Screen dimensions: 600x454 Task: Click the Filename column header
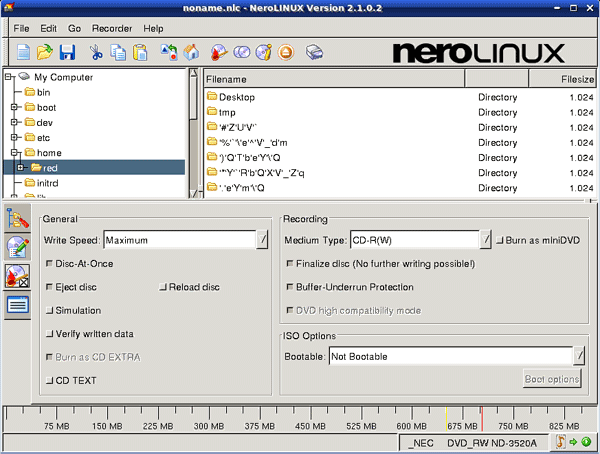(334, 79)
